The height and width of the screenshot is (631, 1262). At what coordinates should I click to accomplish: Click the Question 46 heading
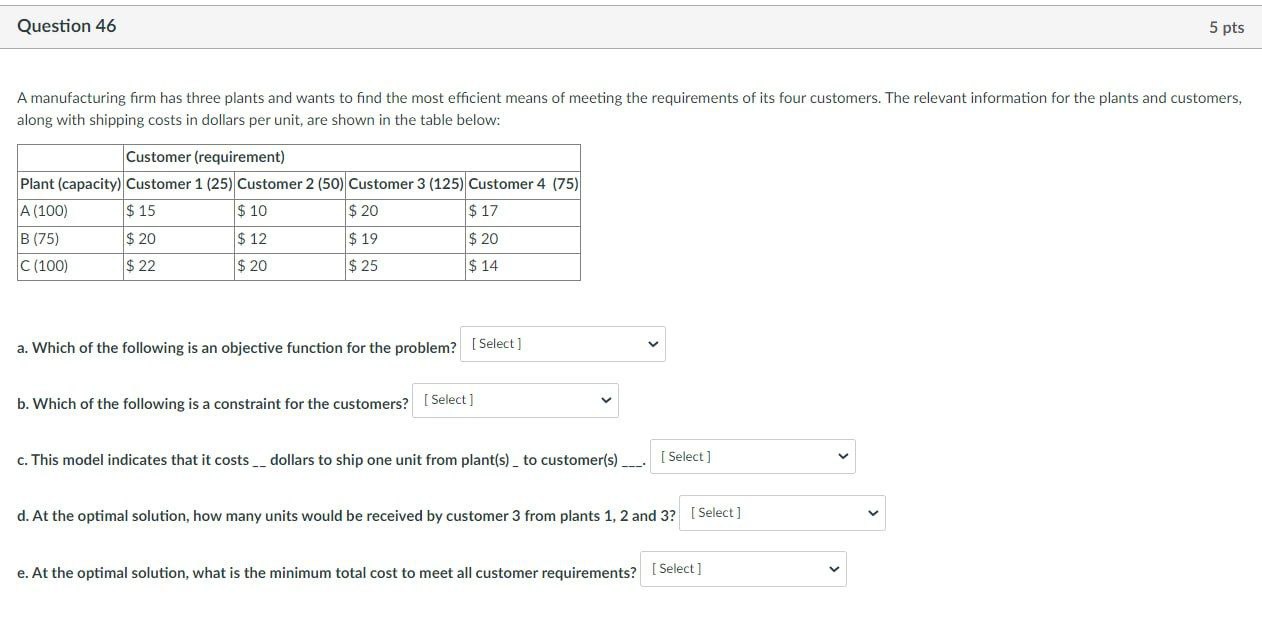(67, 27)
